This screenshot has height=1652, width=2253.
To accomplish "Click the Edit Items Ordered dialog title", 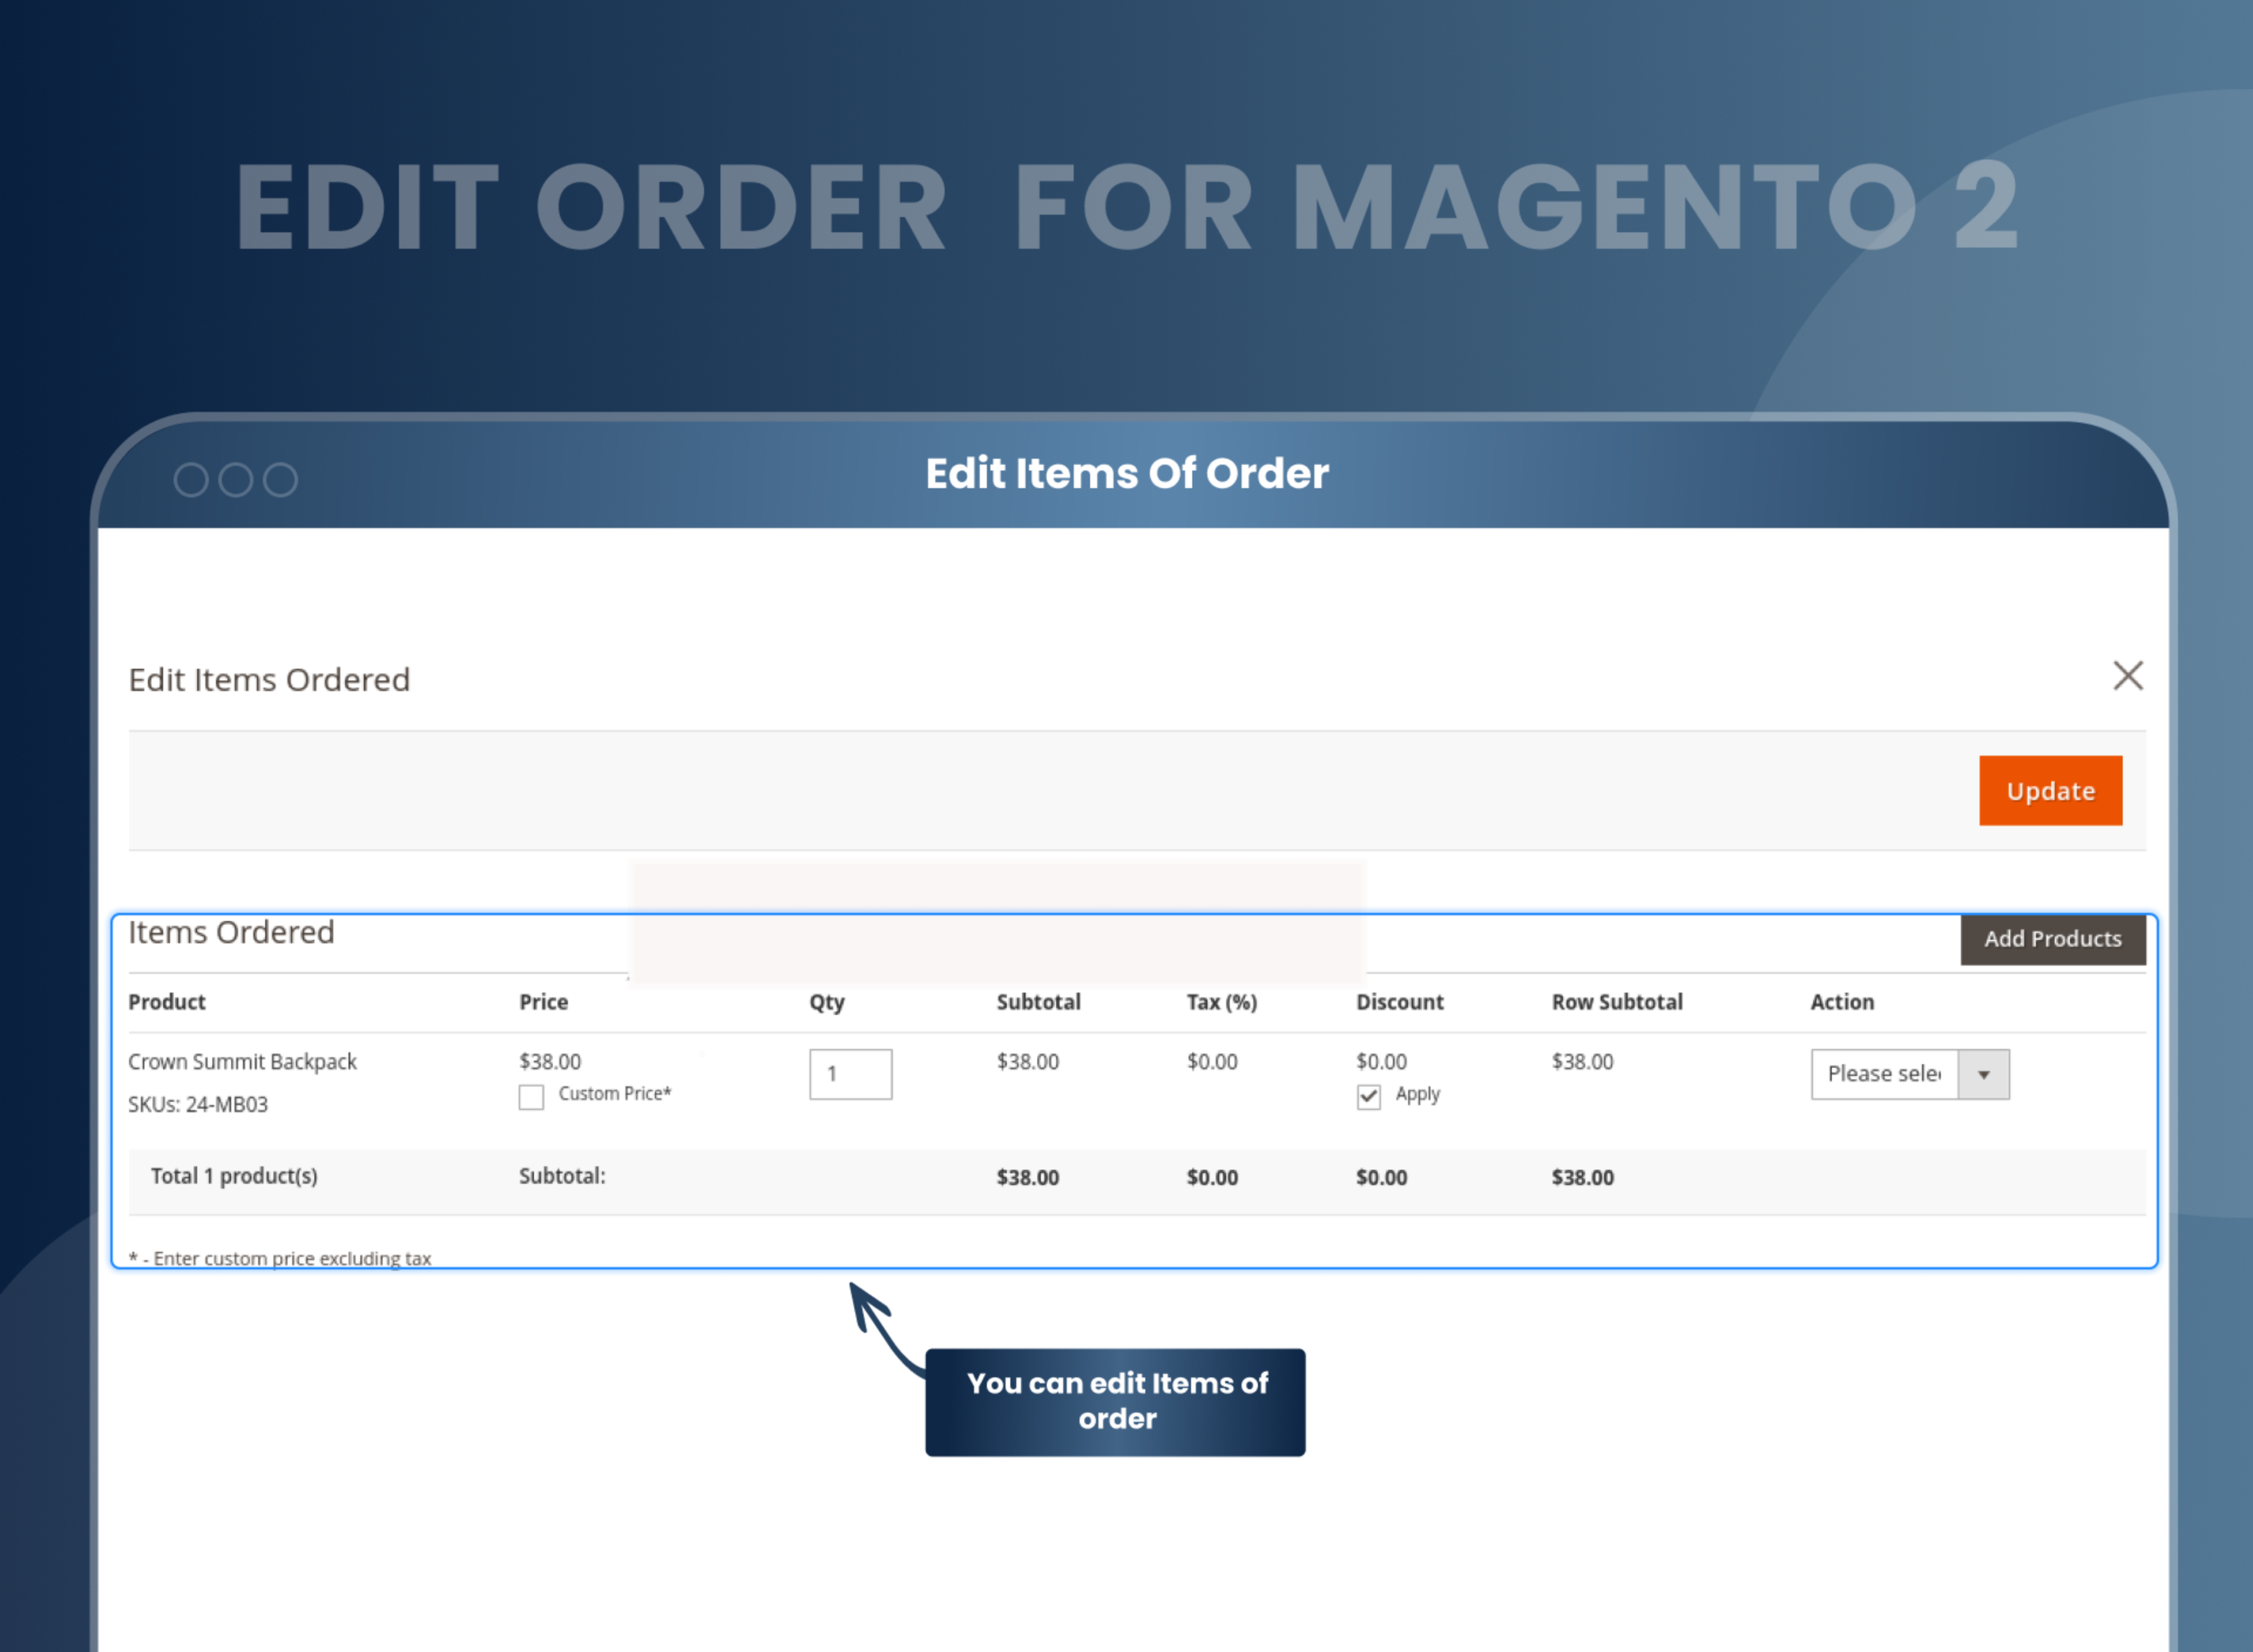I will point(269,680).
